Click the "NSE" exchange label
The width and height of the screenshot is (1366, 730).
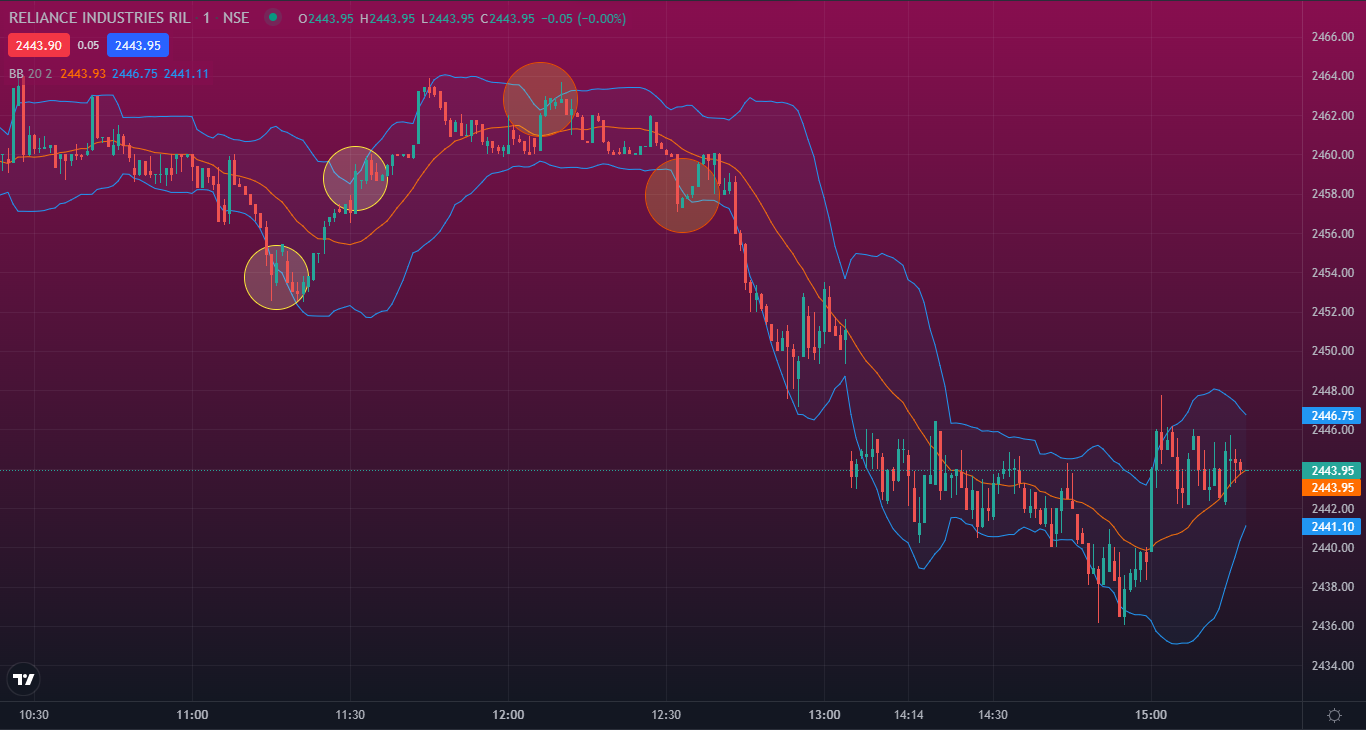pyautogui.click(x=236, y=18)
